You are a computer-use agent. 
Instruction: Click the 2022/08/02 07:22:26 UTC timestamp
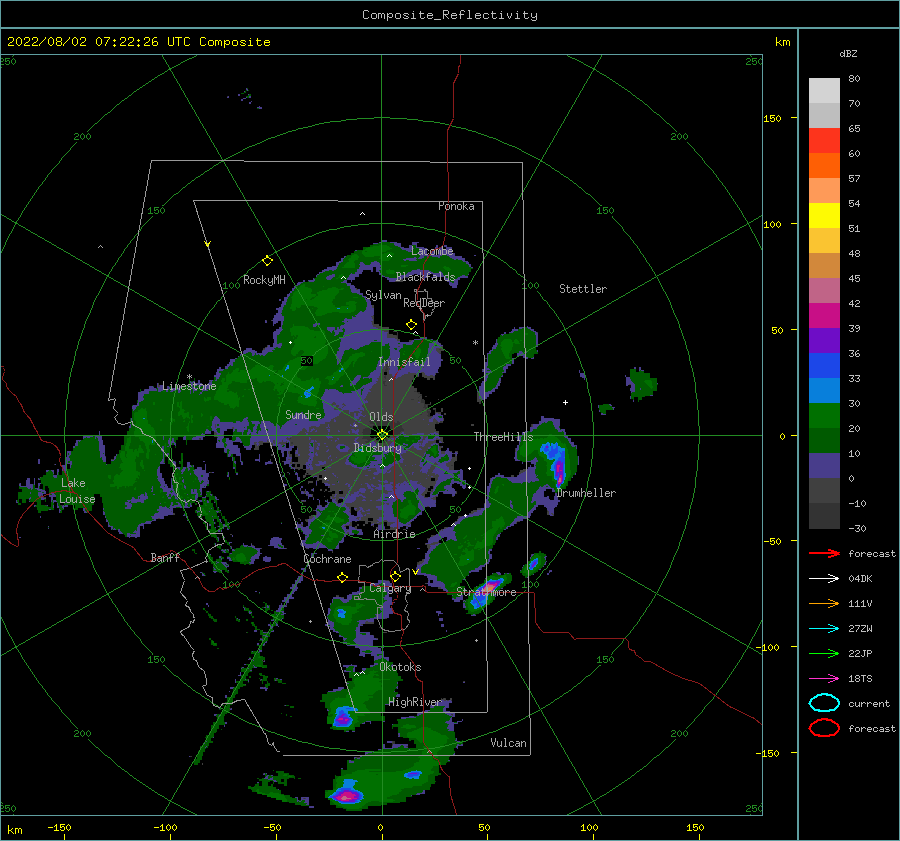tap(87, 42)
